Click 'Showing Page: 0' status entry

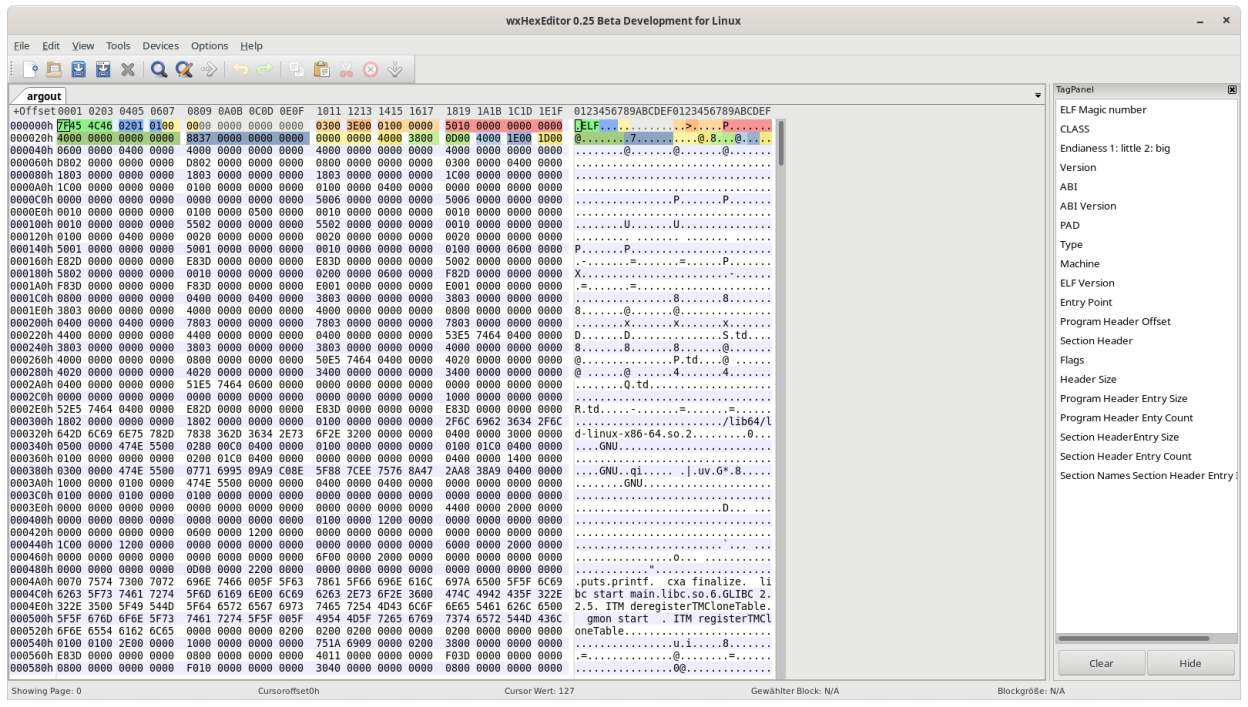point(46,691)
